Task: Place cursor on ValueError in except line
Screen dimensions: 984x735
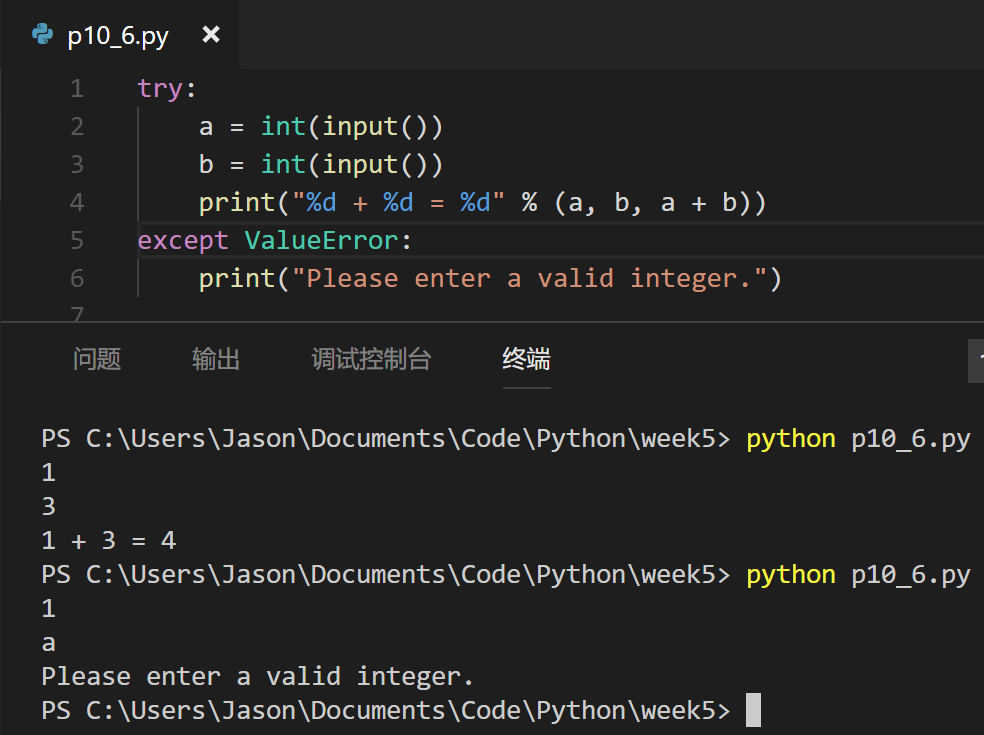Action: (x=321, y=240)
